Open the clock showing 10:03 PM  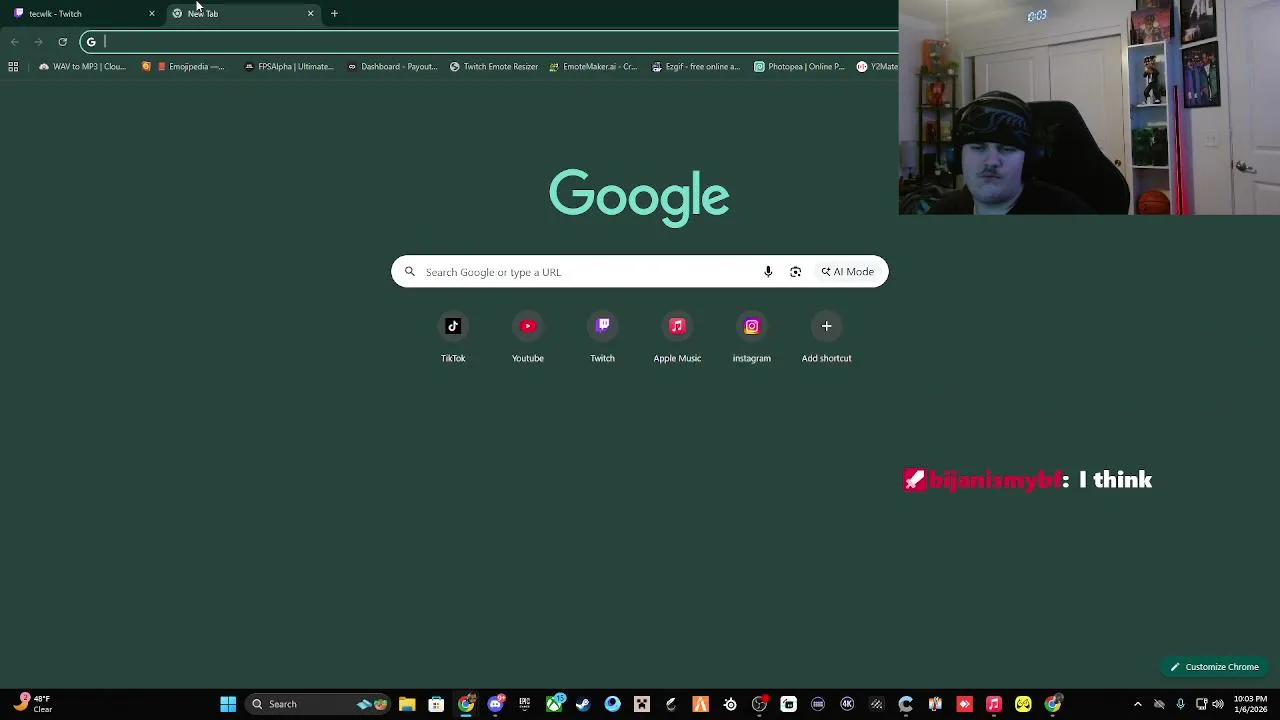click(1250, 704)
